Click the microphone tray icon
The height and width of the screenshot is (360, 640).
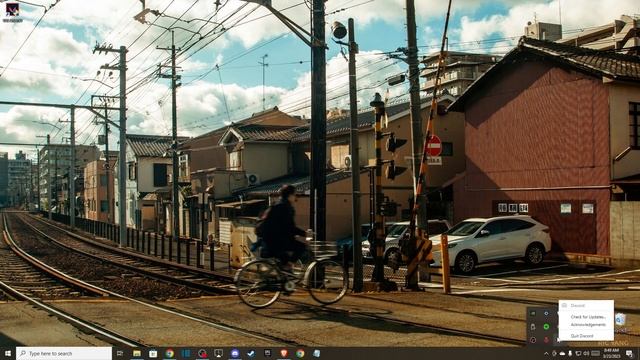tap(570, 353)
